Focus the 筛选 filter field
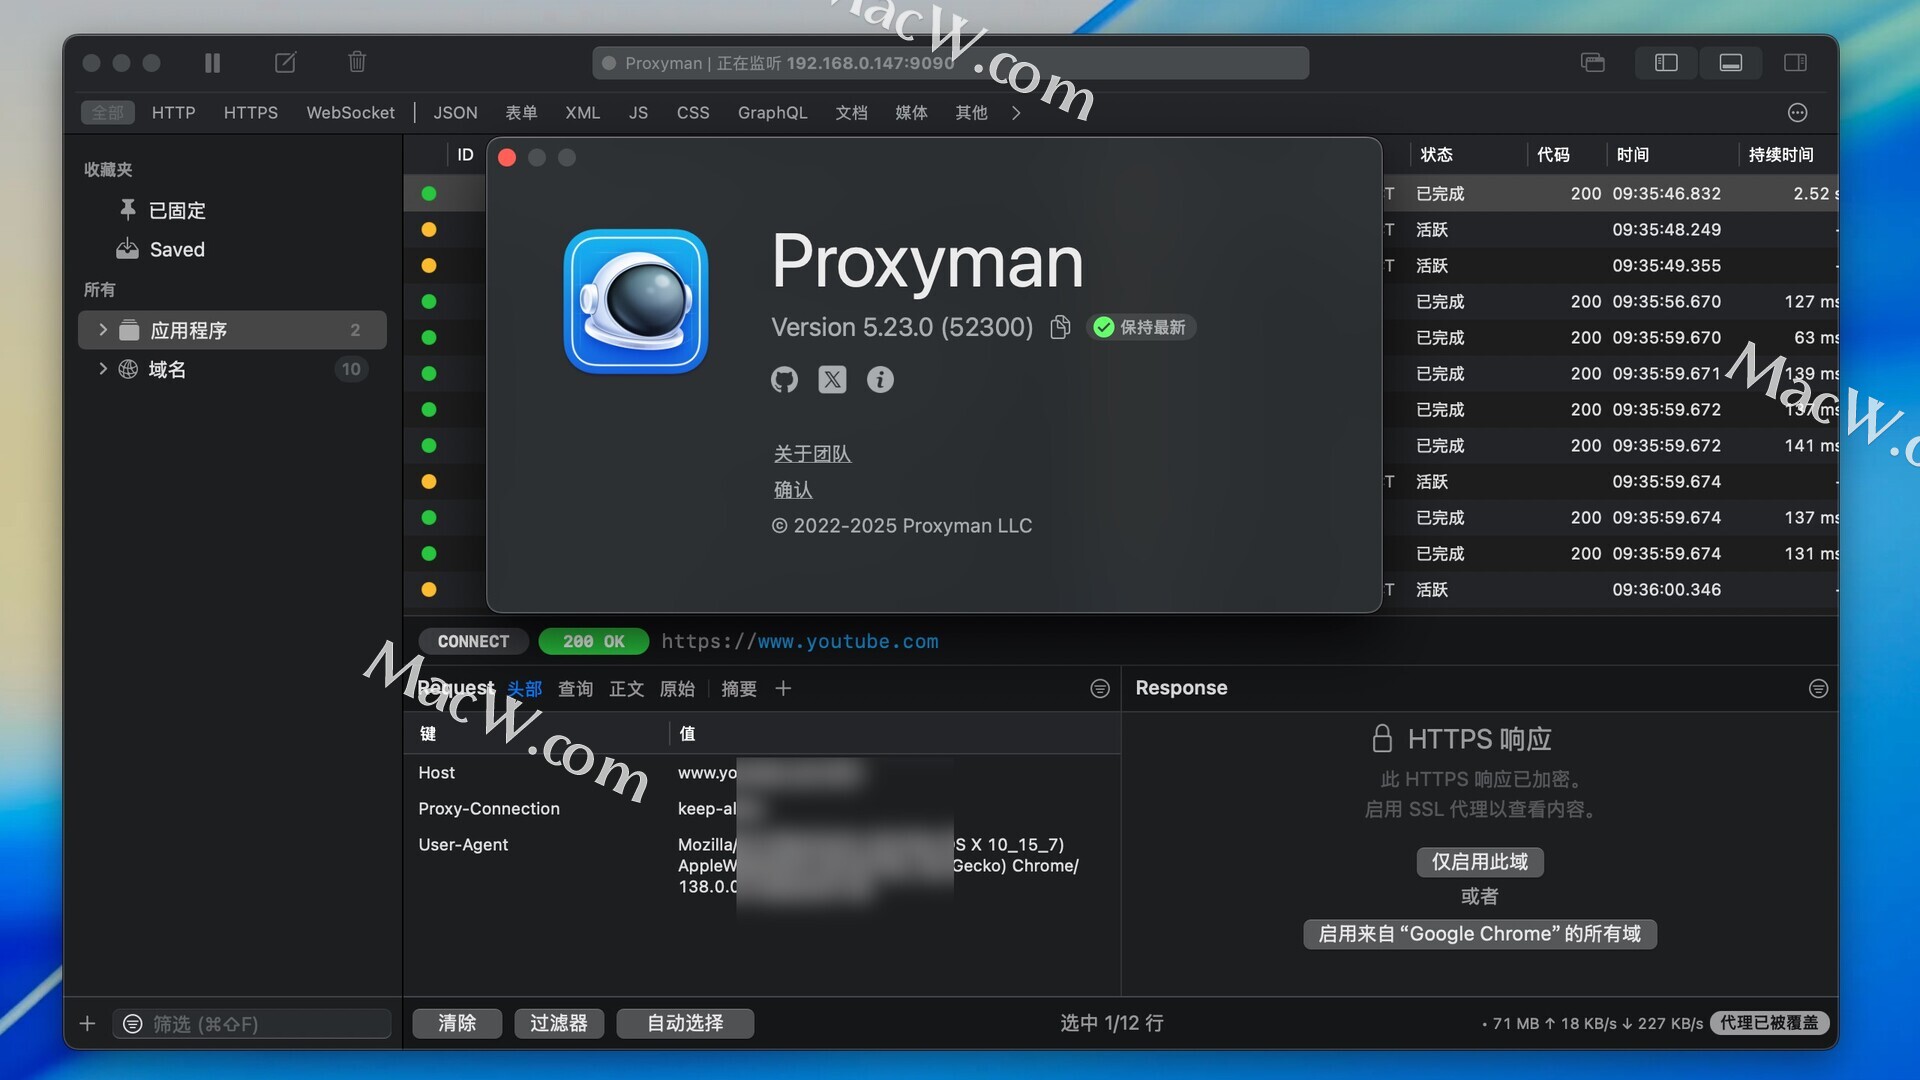This screenshot has height=1080, width=1920. (x=252, y=1024)
